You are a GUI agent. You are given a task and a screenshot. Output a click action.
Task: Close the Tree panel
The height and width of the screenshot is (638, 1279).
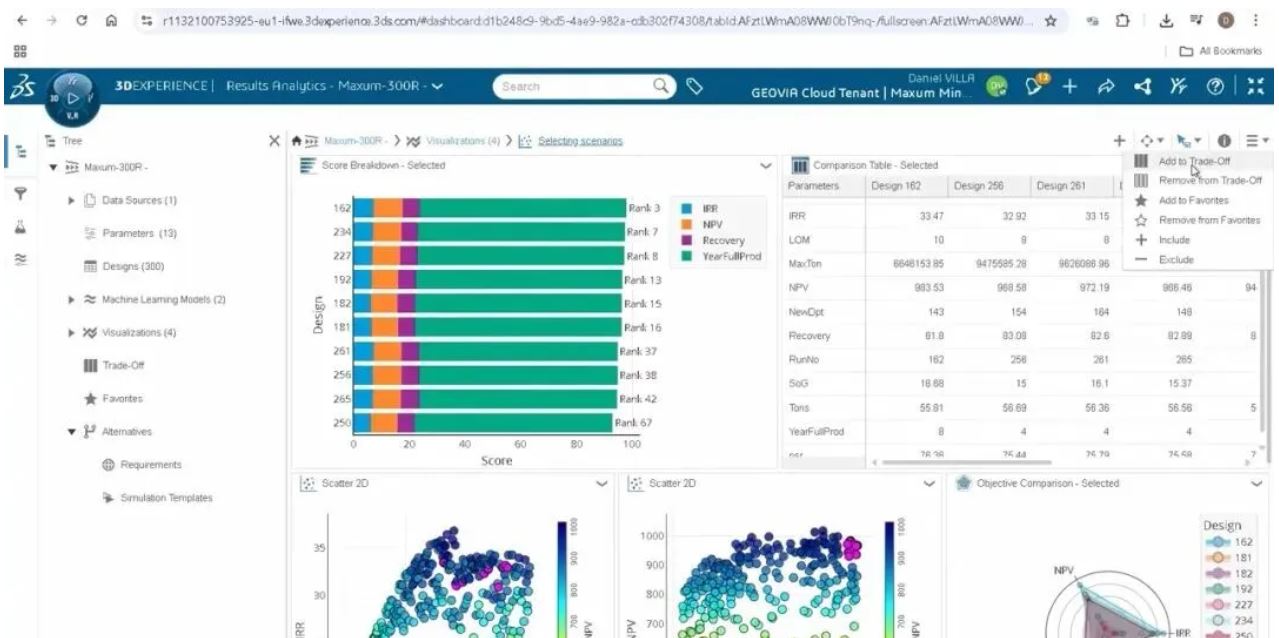274,141
